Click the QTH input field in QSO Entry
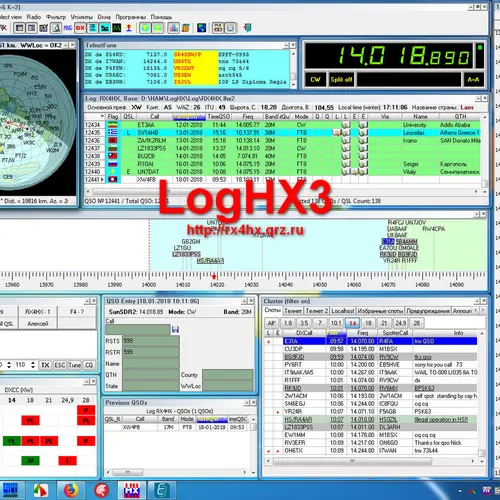 tap(151, 375)
